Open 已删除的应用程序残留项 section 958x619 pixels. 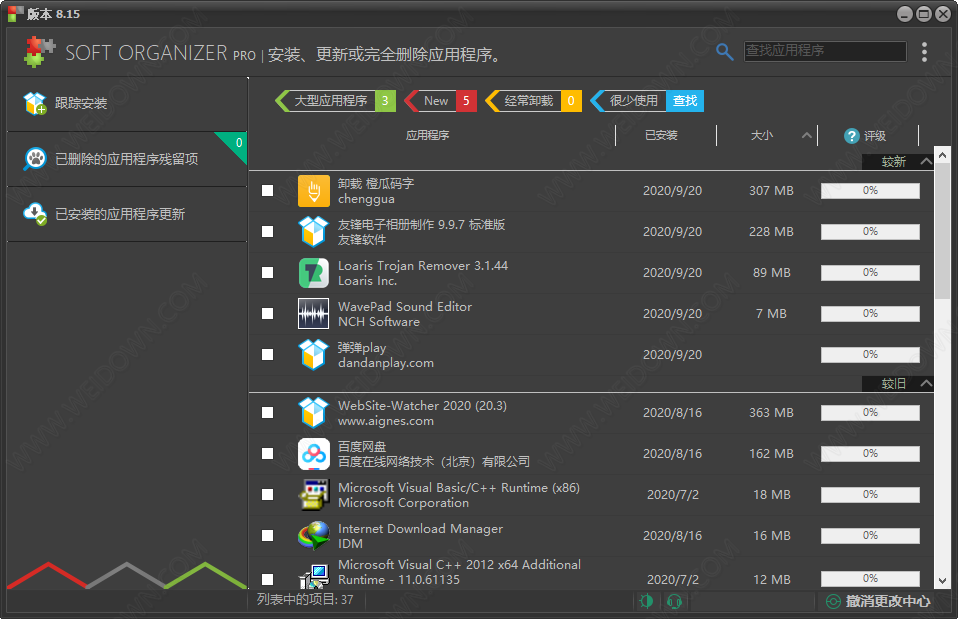click(x=127, y=159)
